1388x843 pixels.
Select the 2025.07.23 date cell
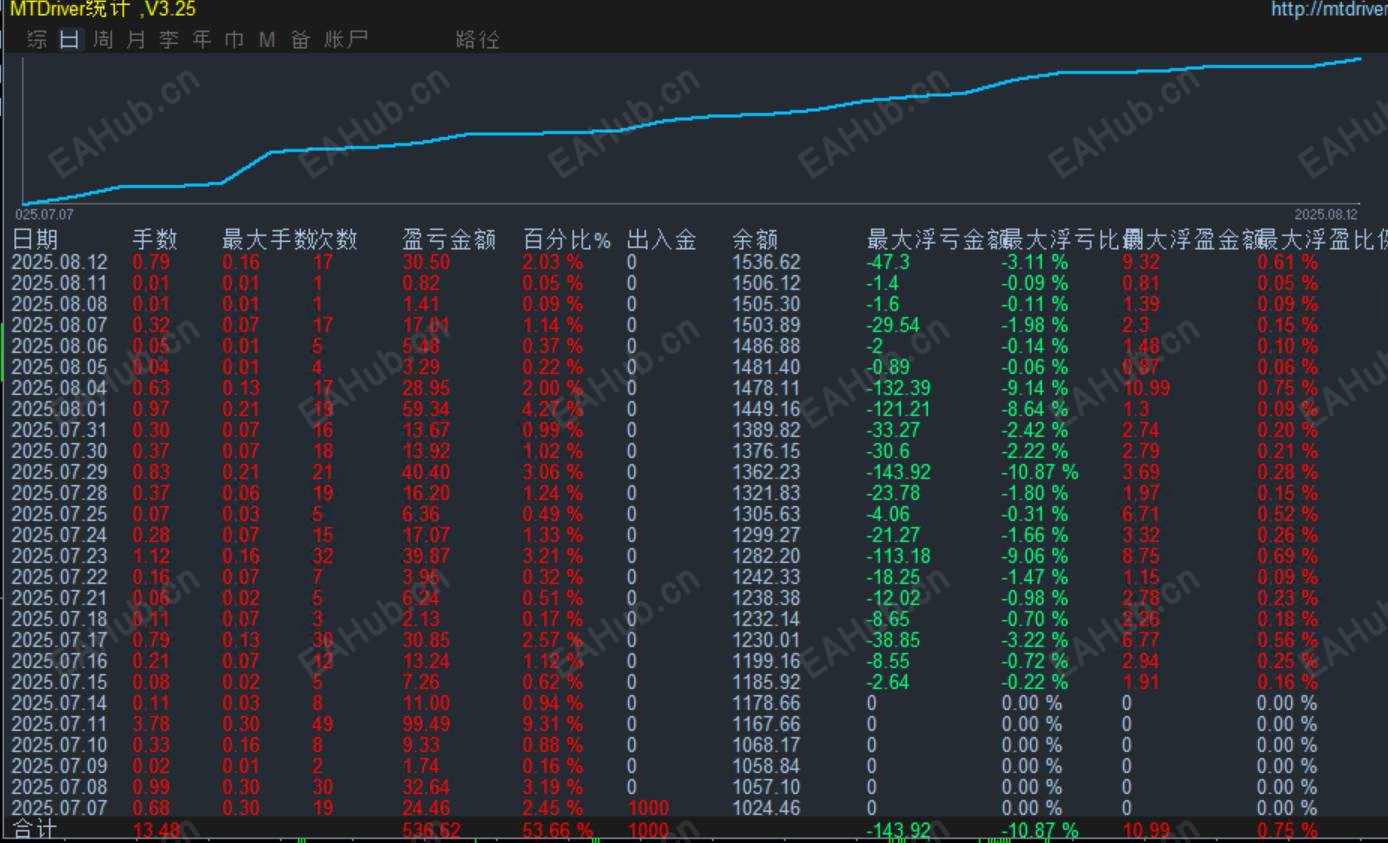[x=59, y=556]
